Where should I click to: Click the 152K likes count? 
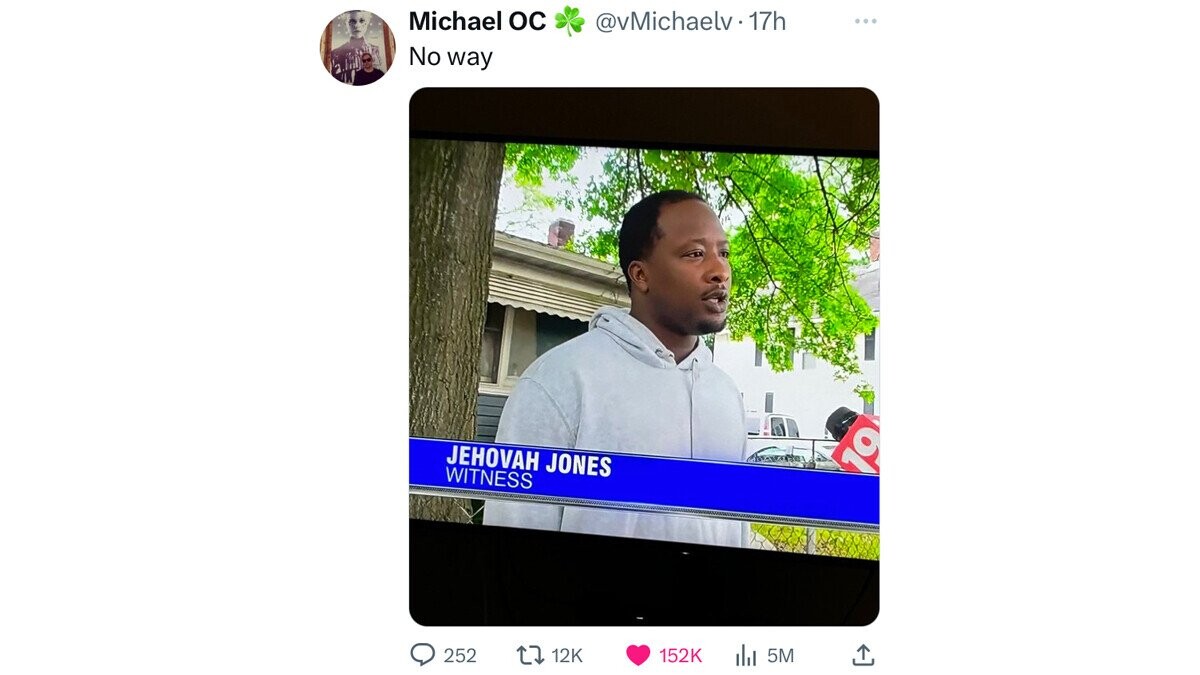click(680, 656)
